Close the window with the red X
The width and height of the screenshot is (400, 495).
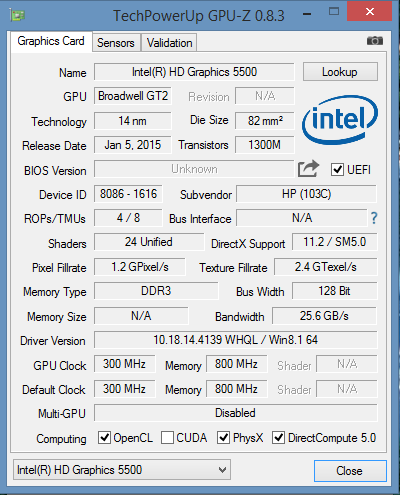pyautogui.click(x=369, y=12)
